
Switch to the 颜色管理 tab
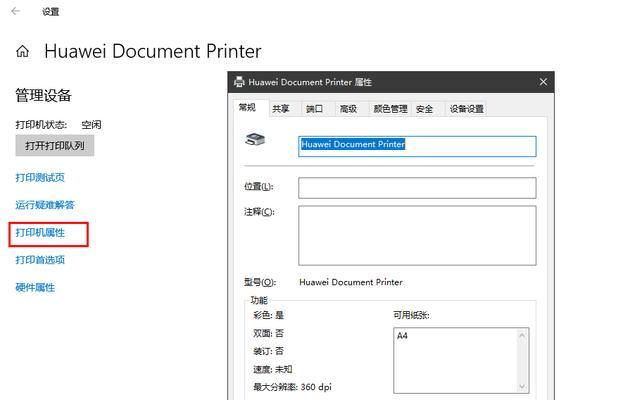pos(390,109)
